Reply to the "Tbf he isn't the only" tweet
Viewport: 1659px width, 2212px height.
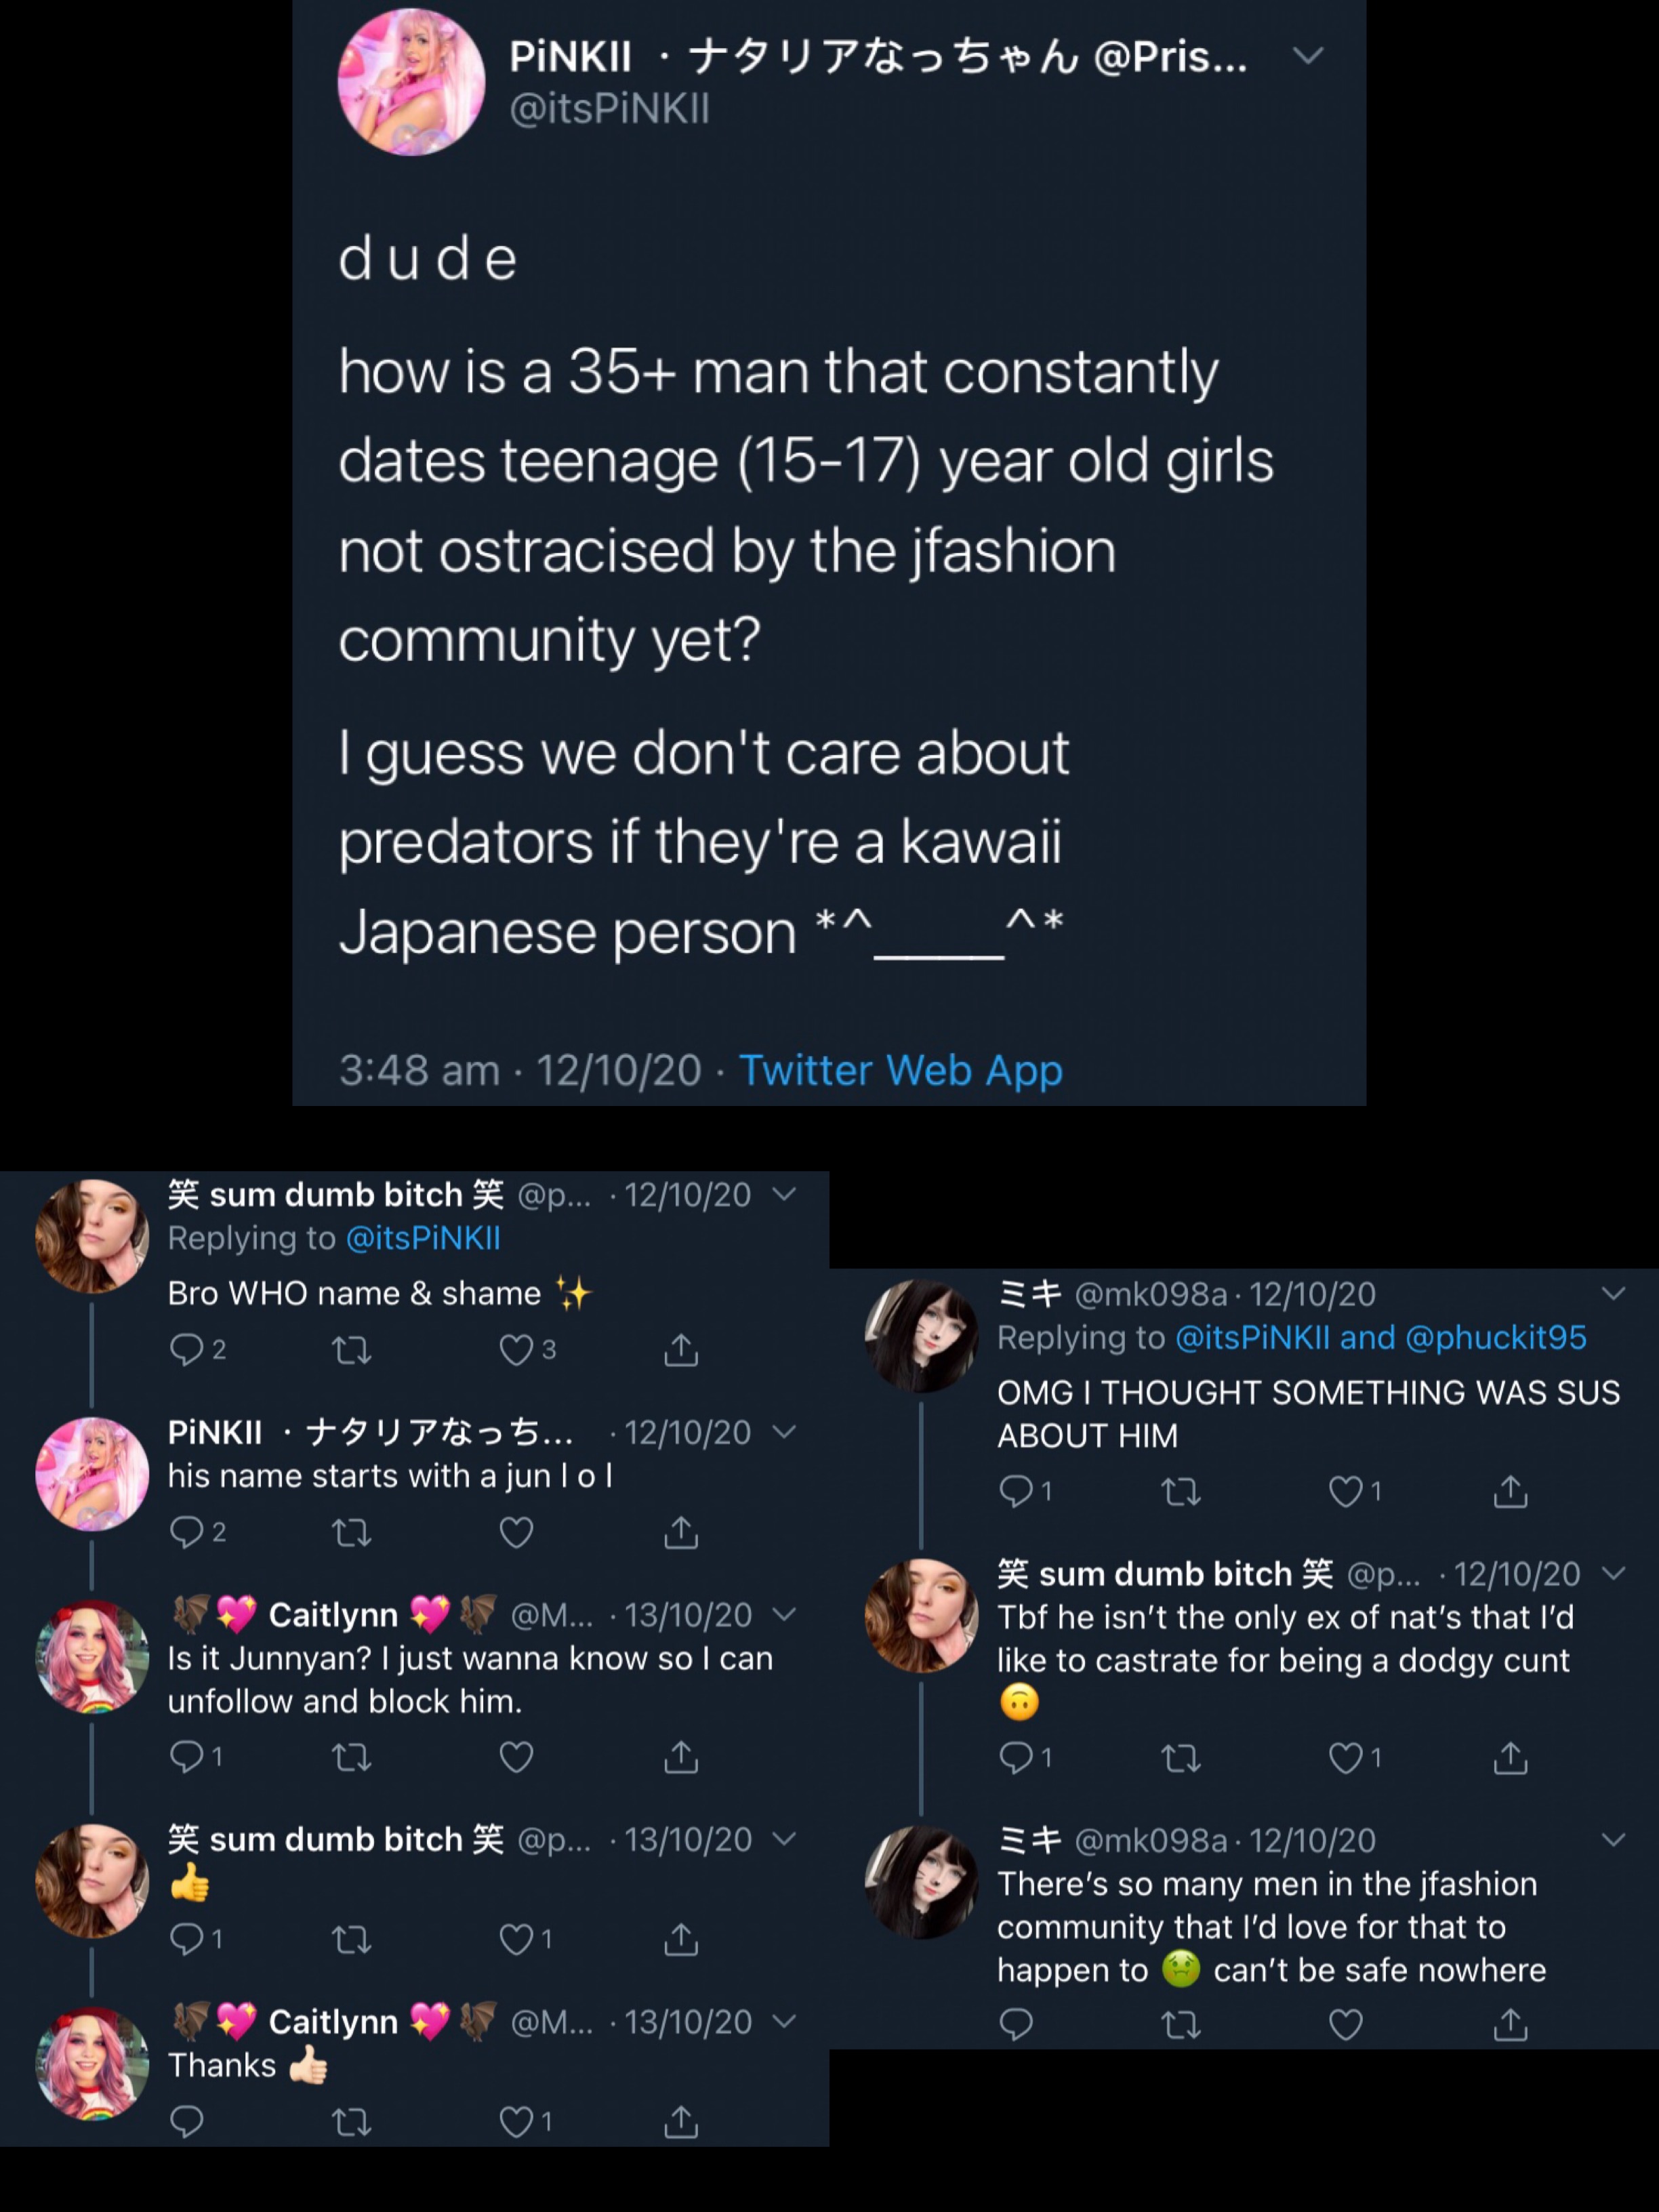point(1016,1758)
